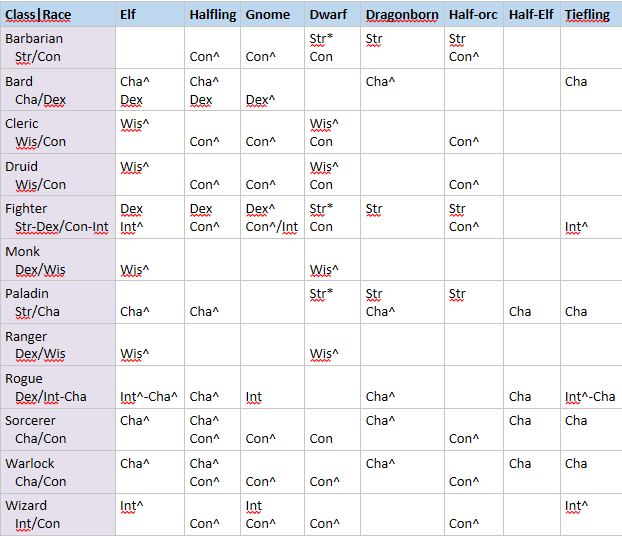This screenshot has height=536, width=622.
Task: Click Cha in Sorcerer Tiefling cell
Action: coord(576,421)
